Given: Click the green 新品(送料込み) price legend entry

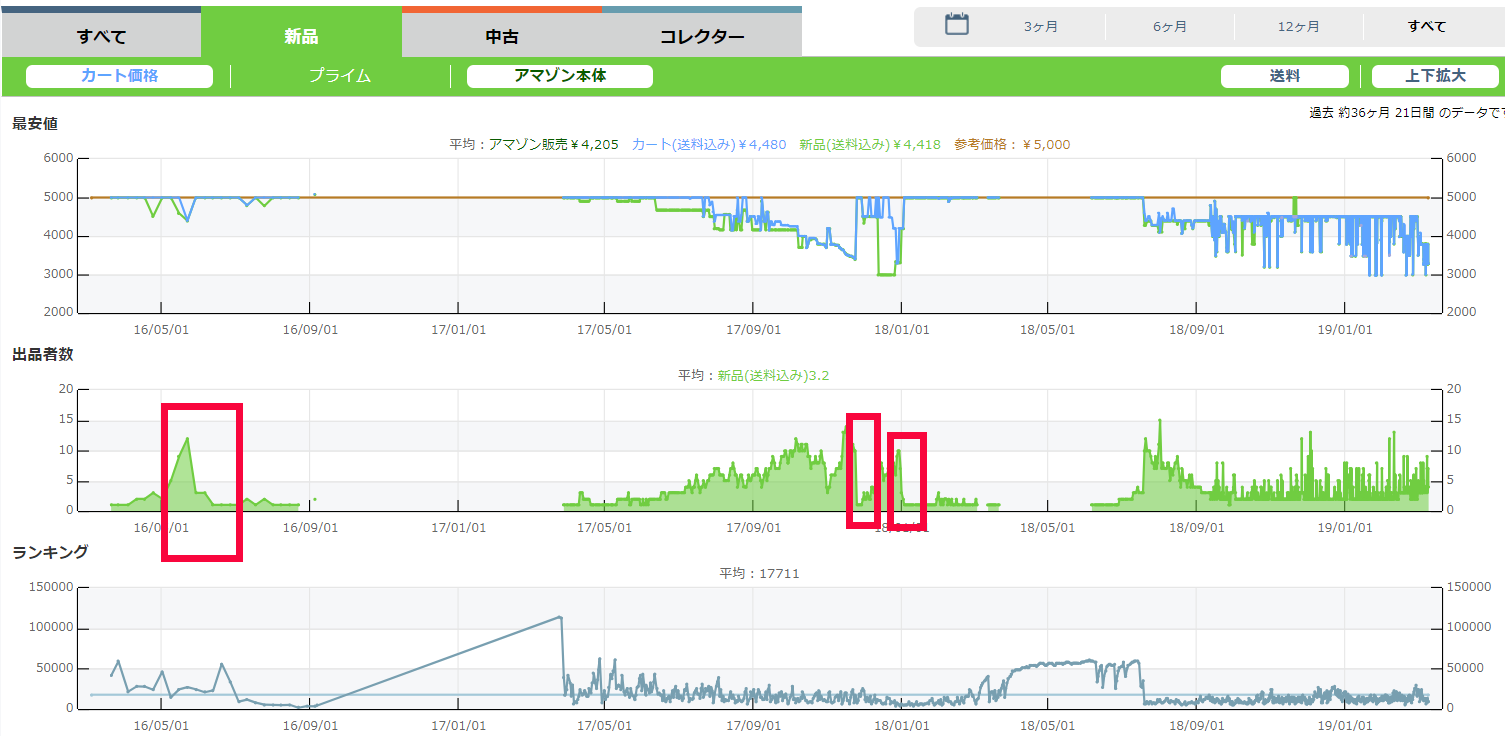Looking at the screenshot, I should (869, 145).
